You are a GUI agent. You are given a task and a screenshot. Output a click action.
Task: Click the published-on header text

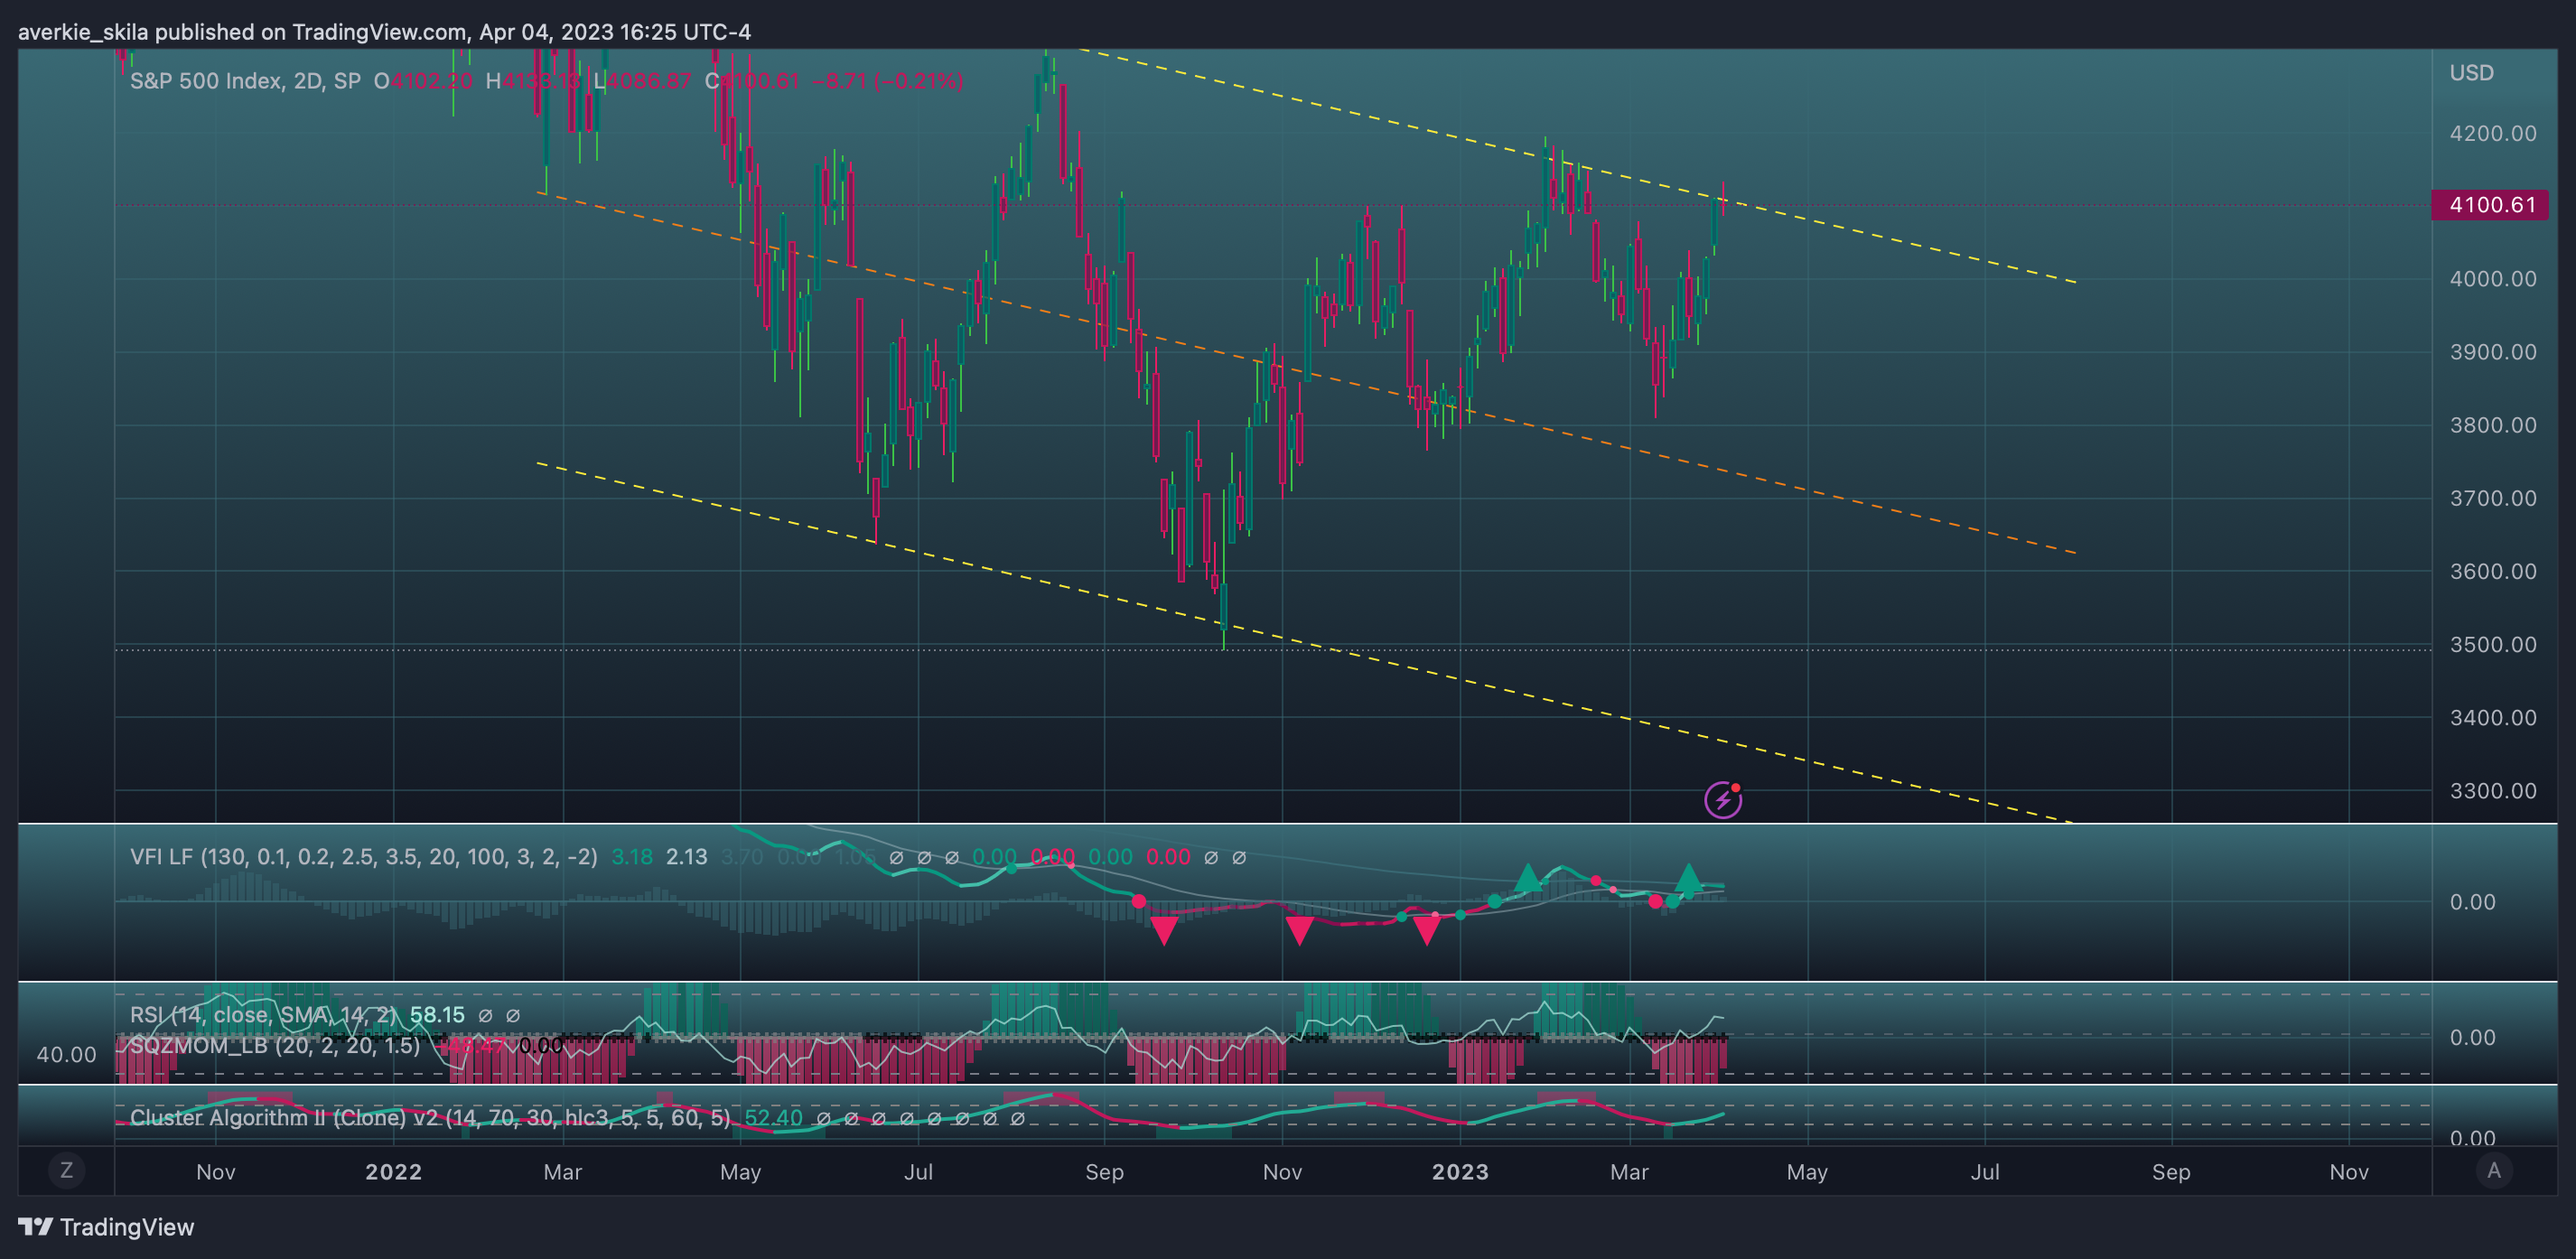pos(384,32)
